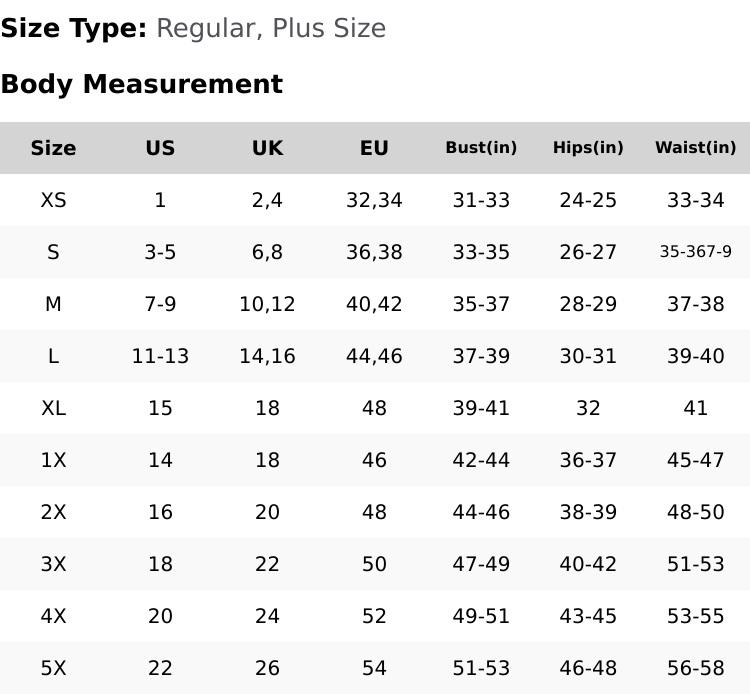Click the hips value 32 in XL row
The image size is (750, 694).
(x=588, y=408)
